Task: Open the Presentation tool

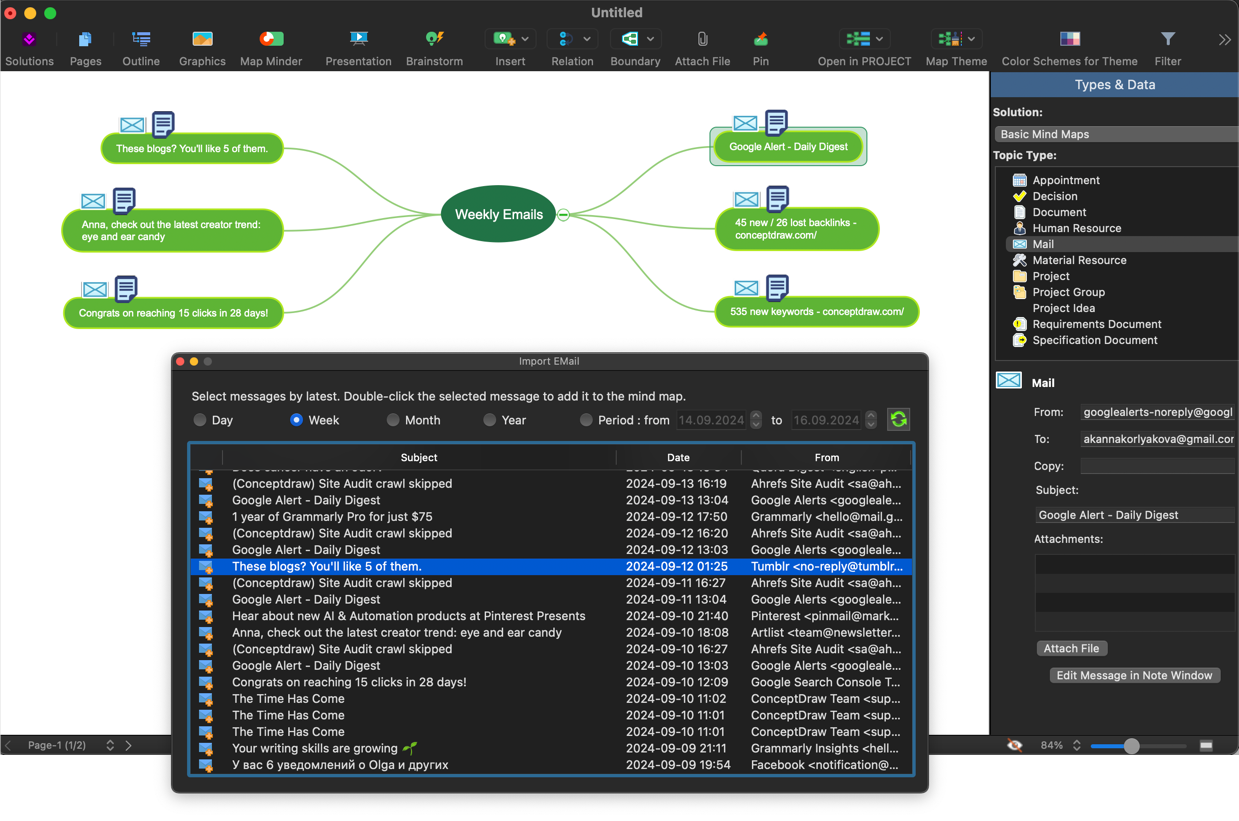Action: coord(358,40)
